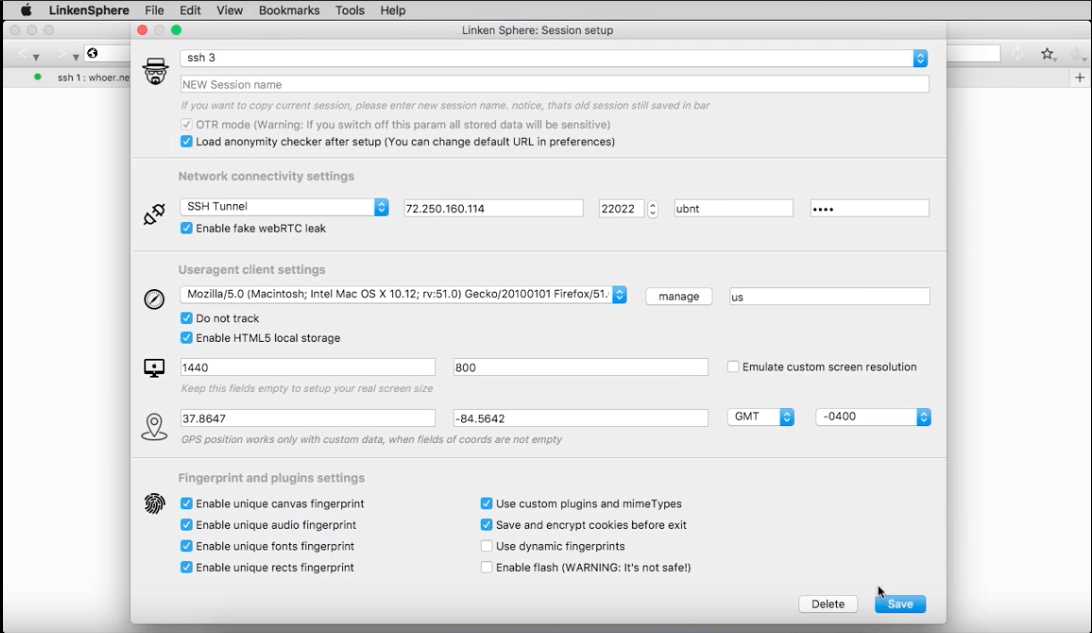Click the masked hacker avatar session icon
The width and height of the screenshot is (1092, 633).
click(x=155, y=71)
